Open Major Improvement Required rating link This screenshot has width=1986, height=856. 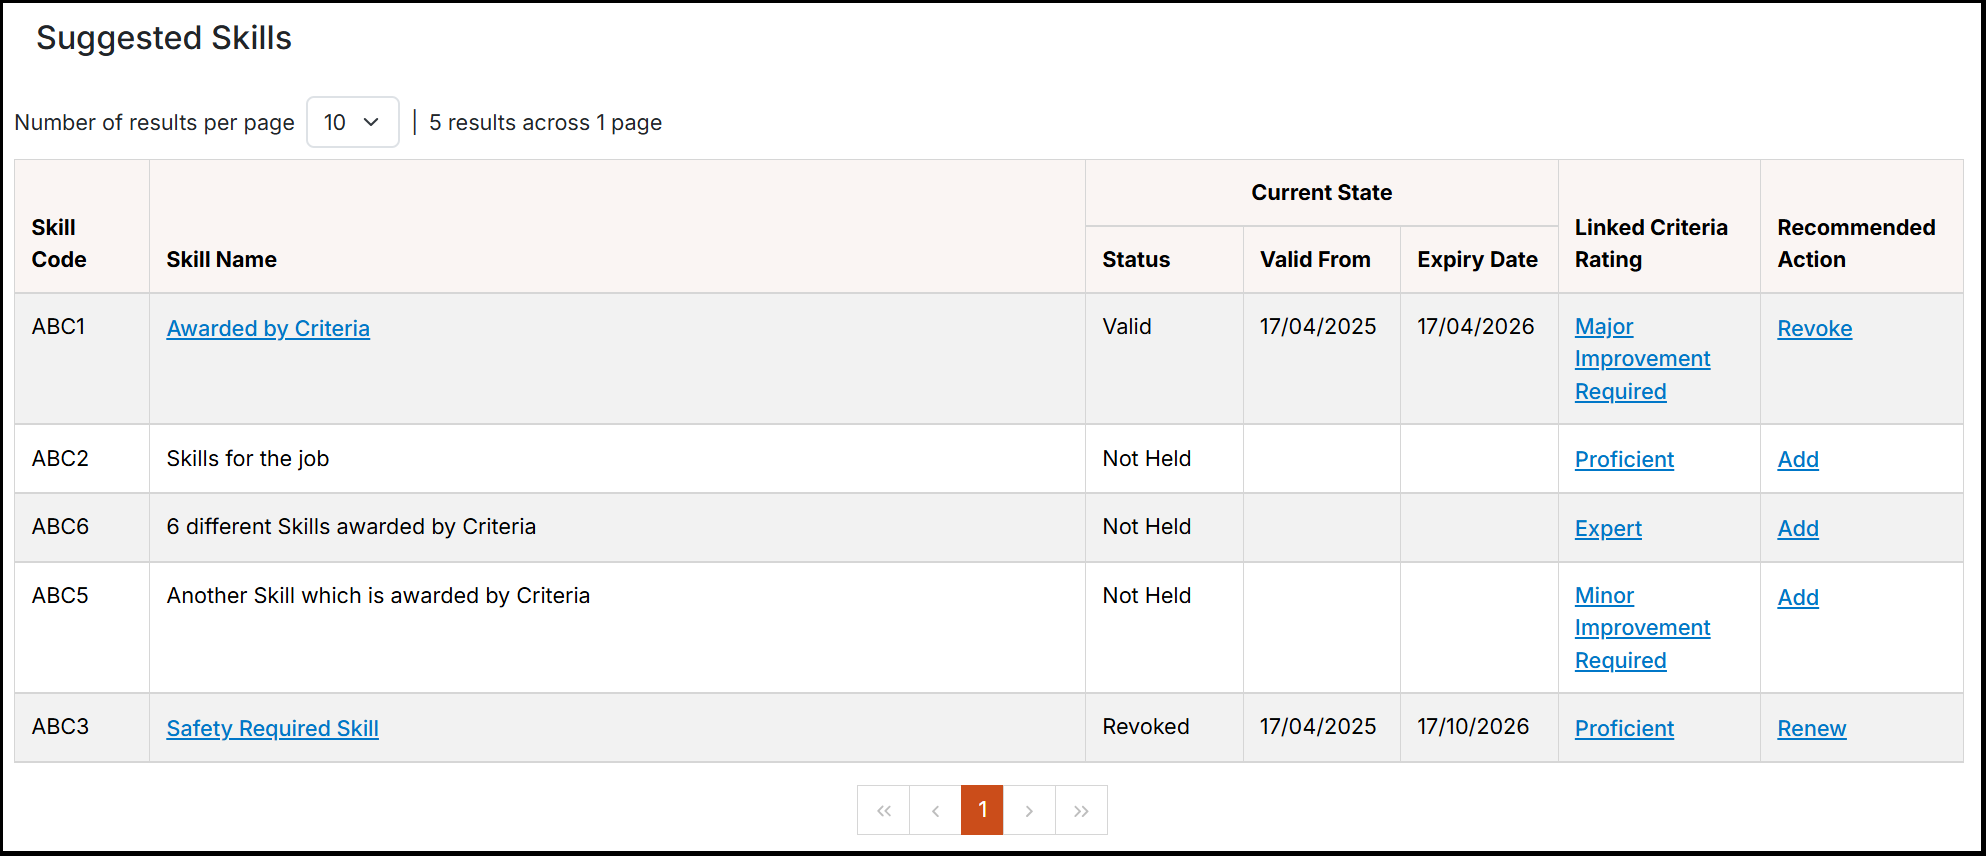click(x=1643, y=359)
